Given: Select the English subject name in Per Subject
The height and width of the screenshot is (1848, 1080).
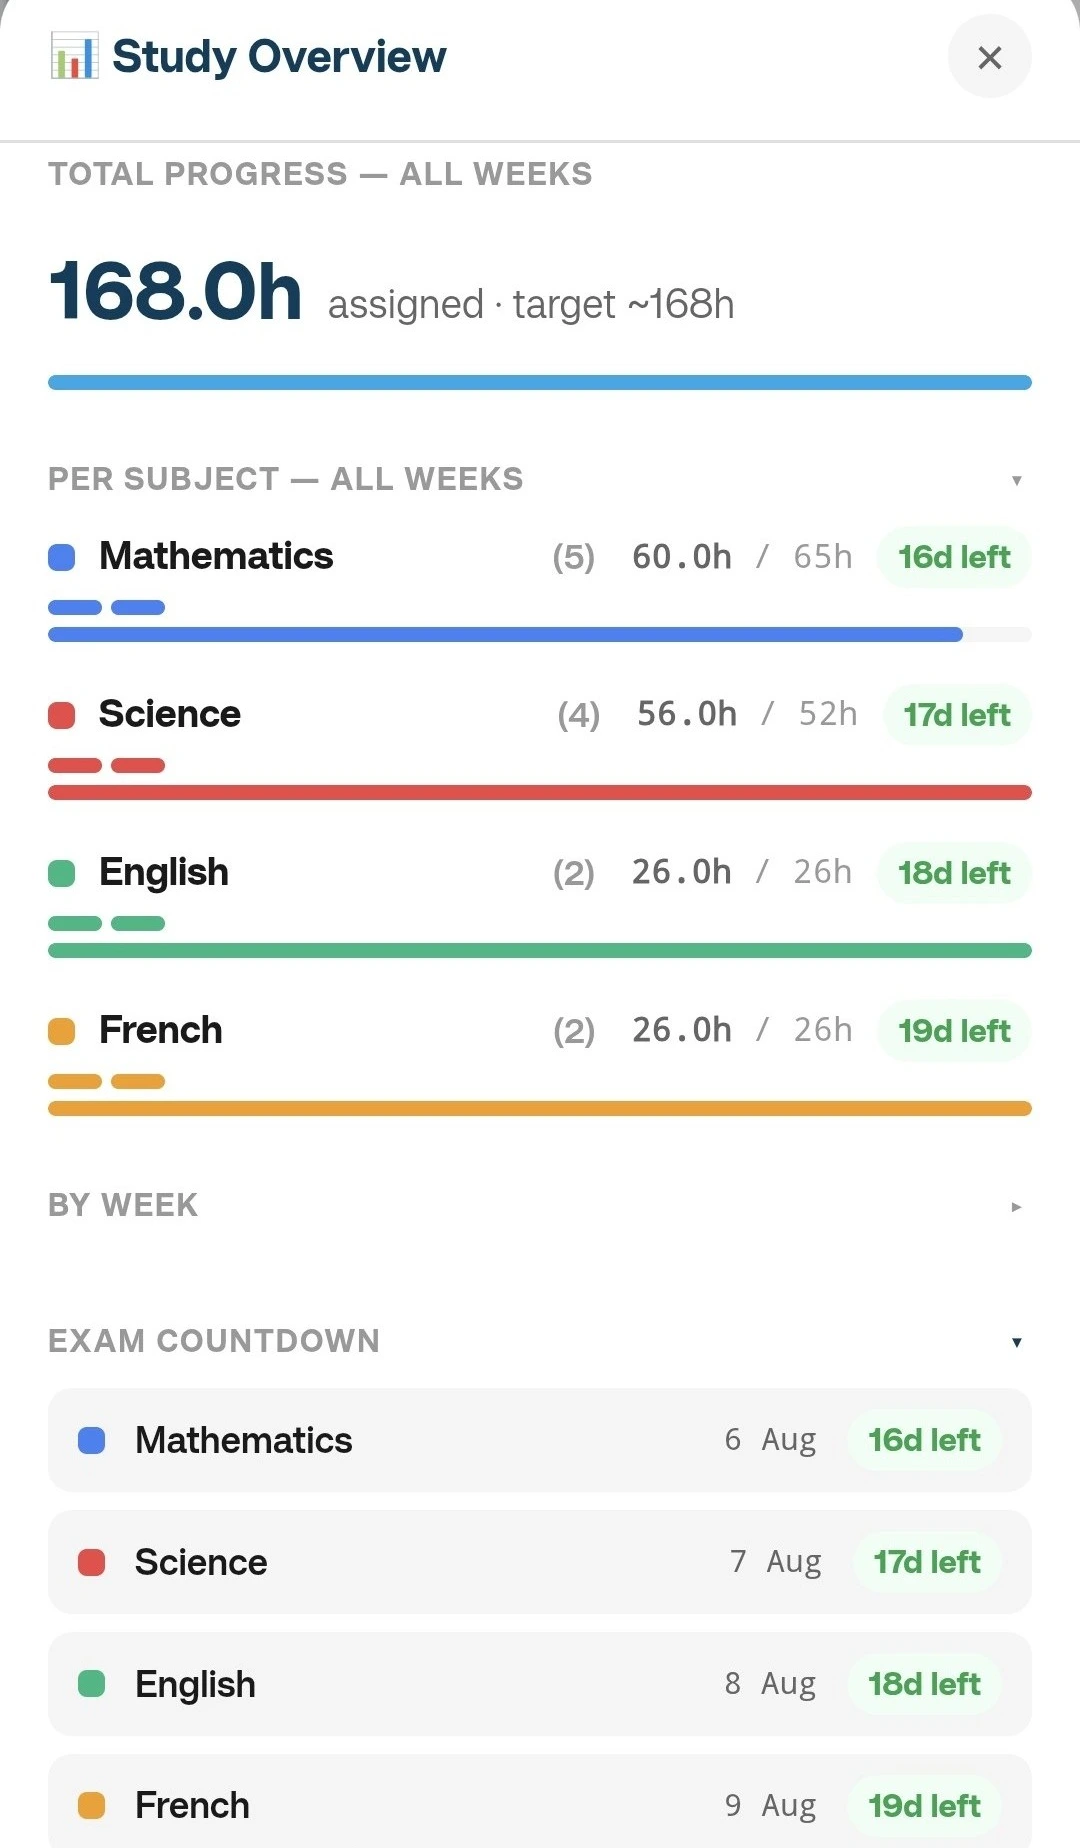Looking at the screenshot, I should click(x=164, y=872).
